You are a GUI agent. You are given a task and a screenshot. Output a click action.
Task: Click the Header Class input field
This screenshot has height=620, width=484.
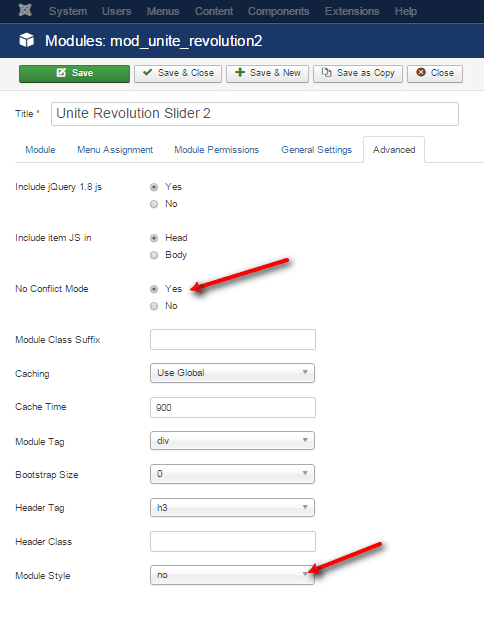[233, 541]
